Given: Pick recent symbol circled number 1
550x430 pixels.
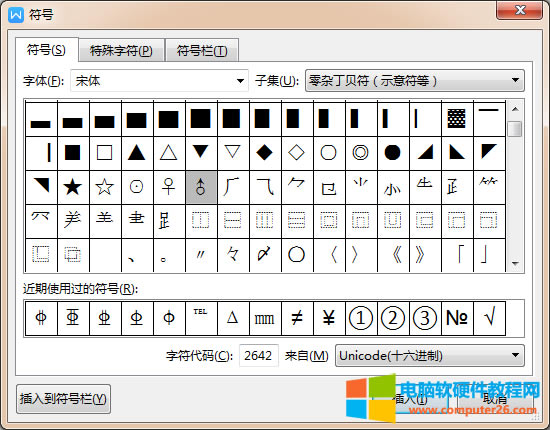Looking at the screenshot, I should click(361, 318).
